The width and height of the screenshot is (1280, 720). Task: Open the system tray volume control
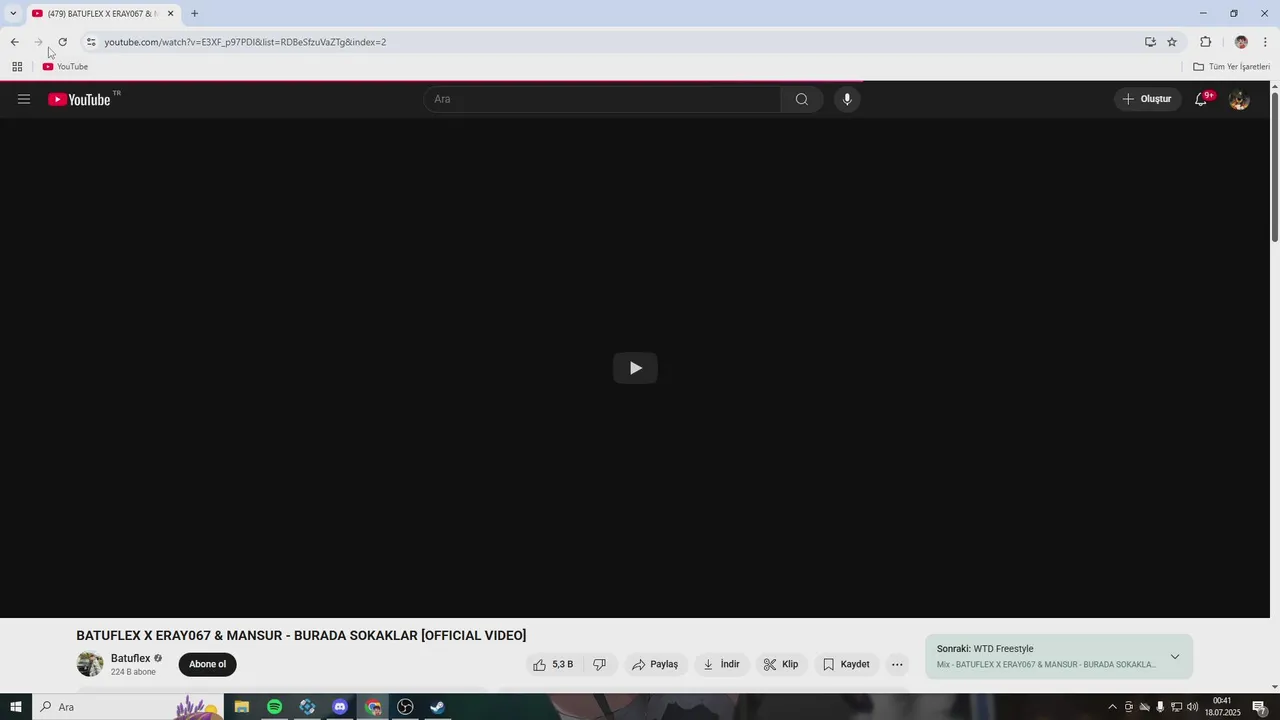coord(1192,707)
